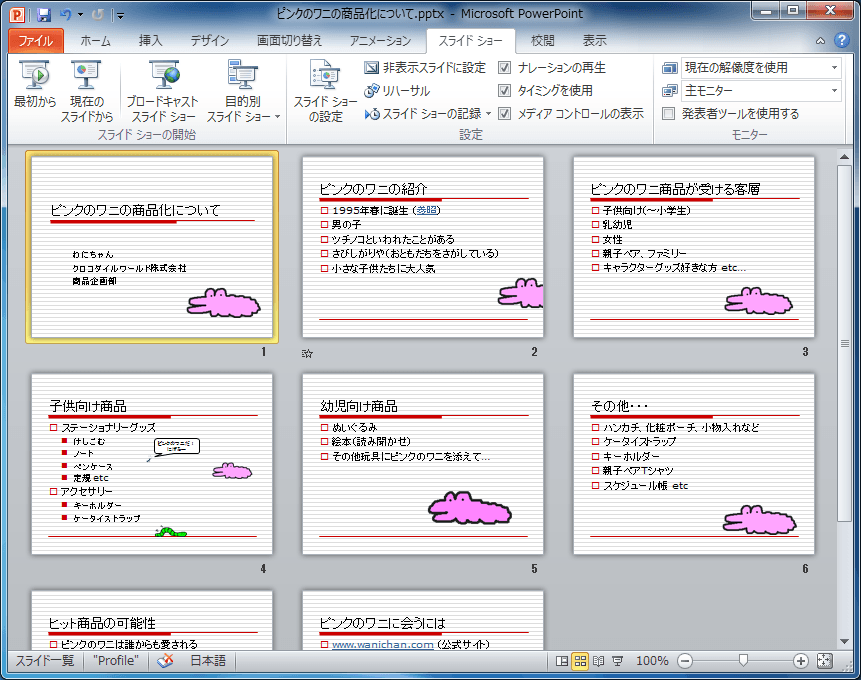This screenshot has width=861, height=680.
Task: Switch to アニメーション (Animations) tab
Action: point(381,41)
